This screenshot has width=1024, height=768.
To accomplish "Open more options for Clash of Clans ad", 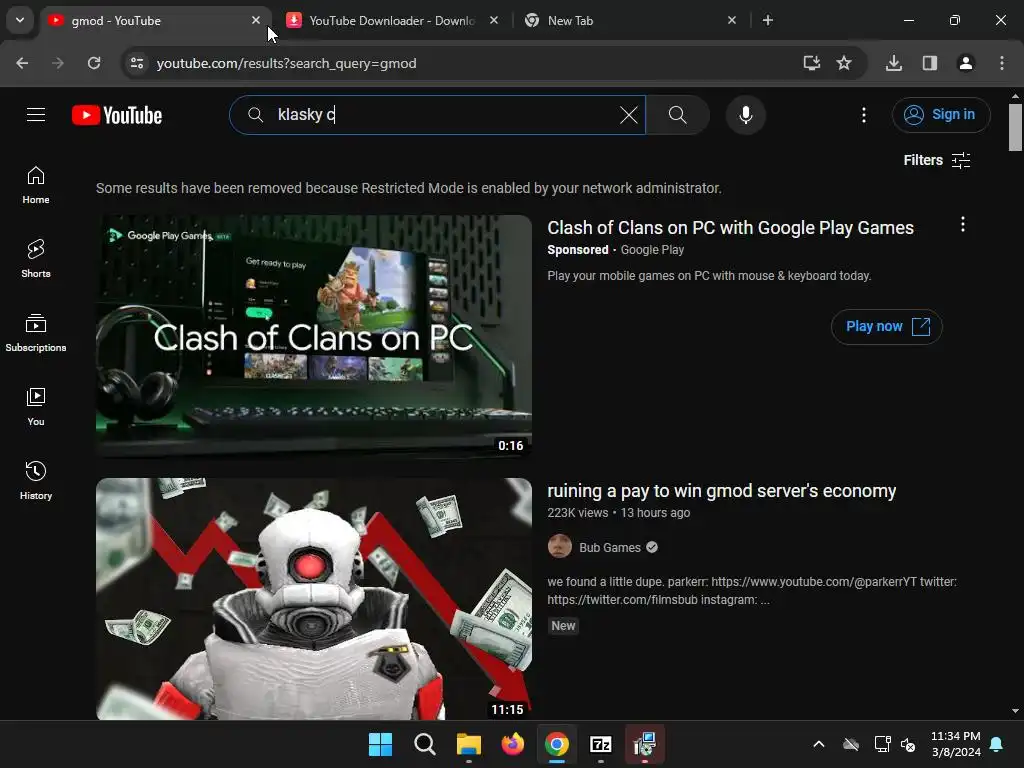I will (x=962, y=225).
